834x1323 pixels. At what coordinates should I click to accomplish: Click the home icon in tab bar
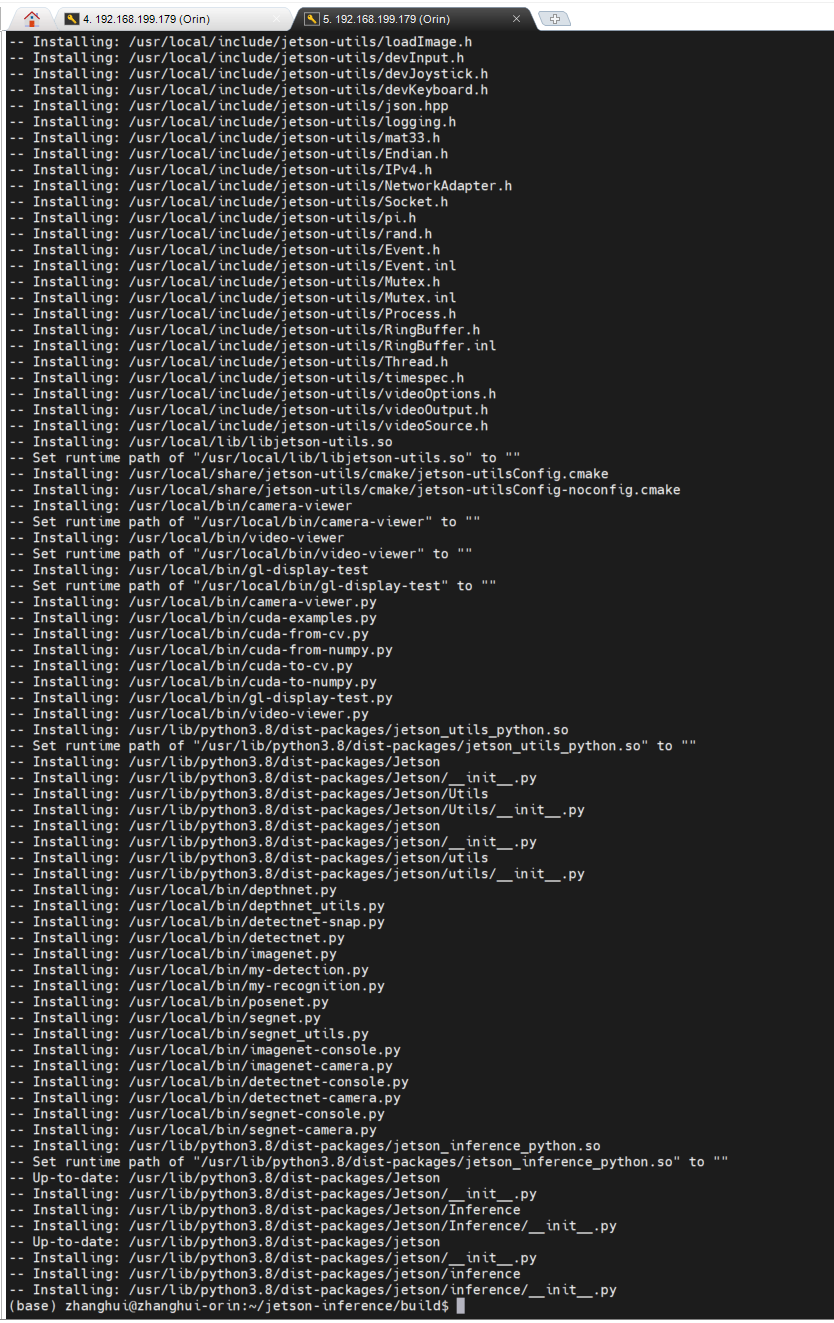coord(32,18)
